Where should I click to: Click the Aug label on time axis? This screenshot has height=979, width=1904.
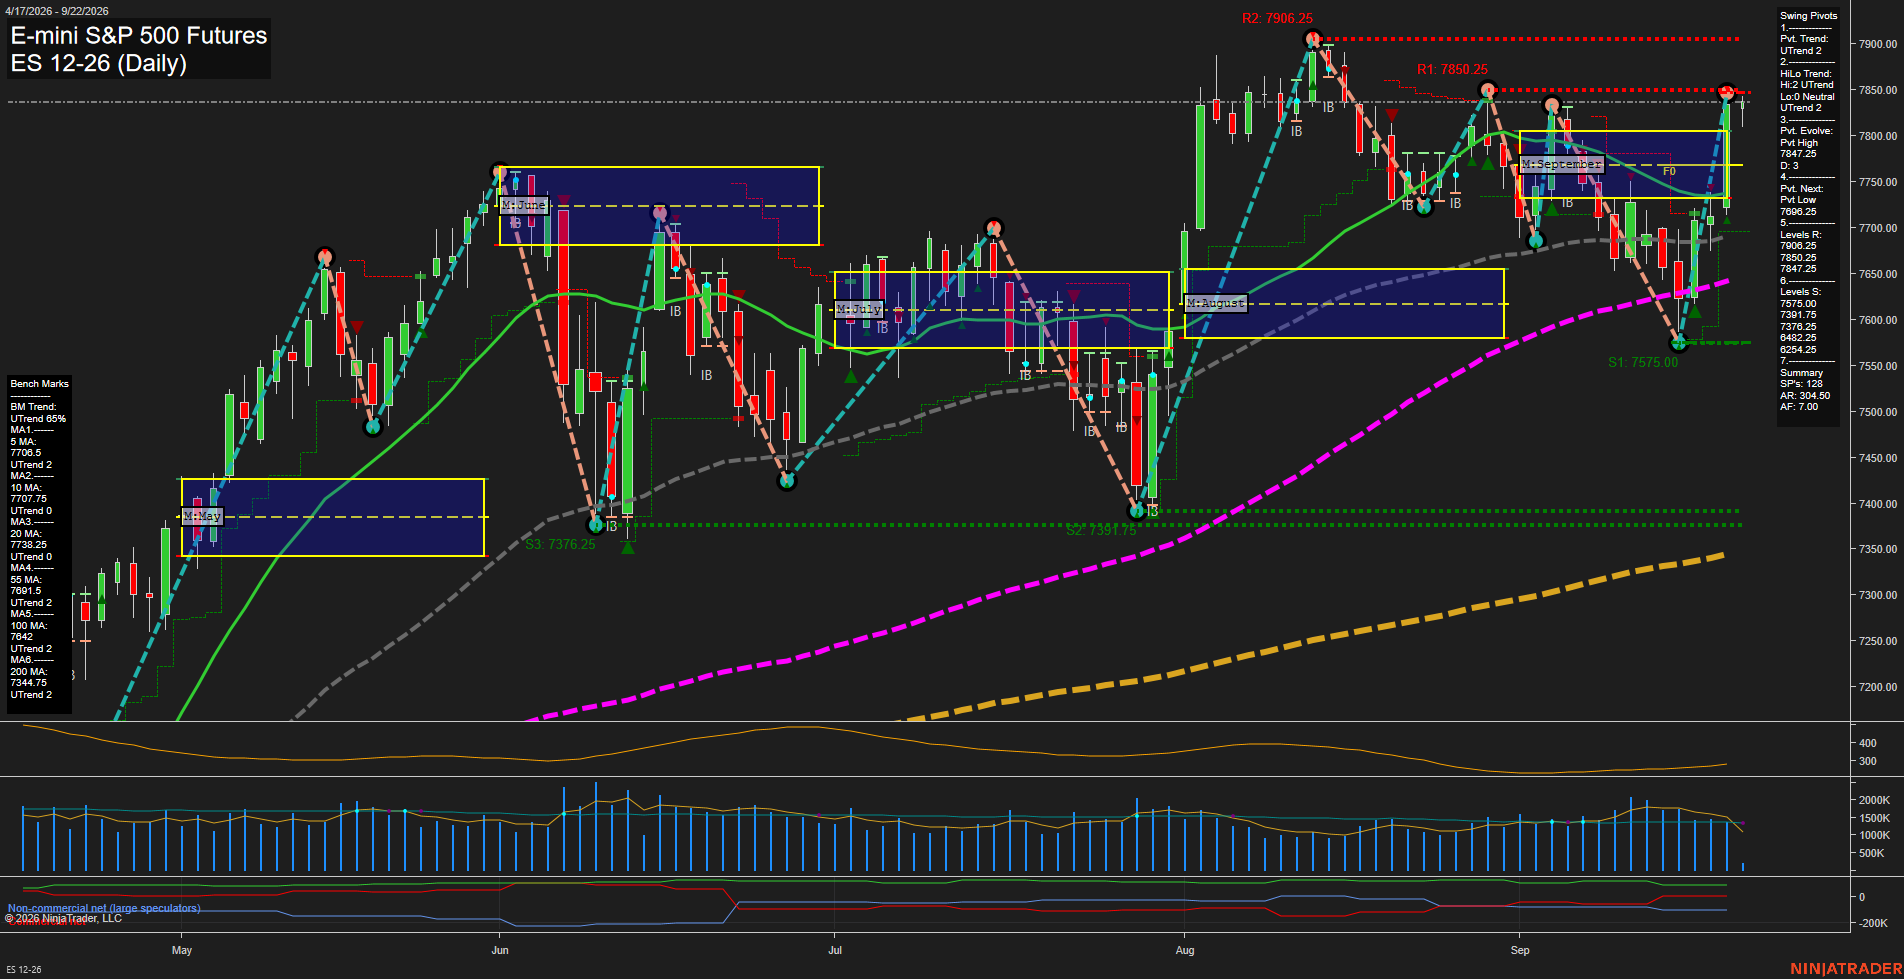point(1185,951)
